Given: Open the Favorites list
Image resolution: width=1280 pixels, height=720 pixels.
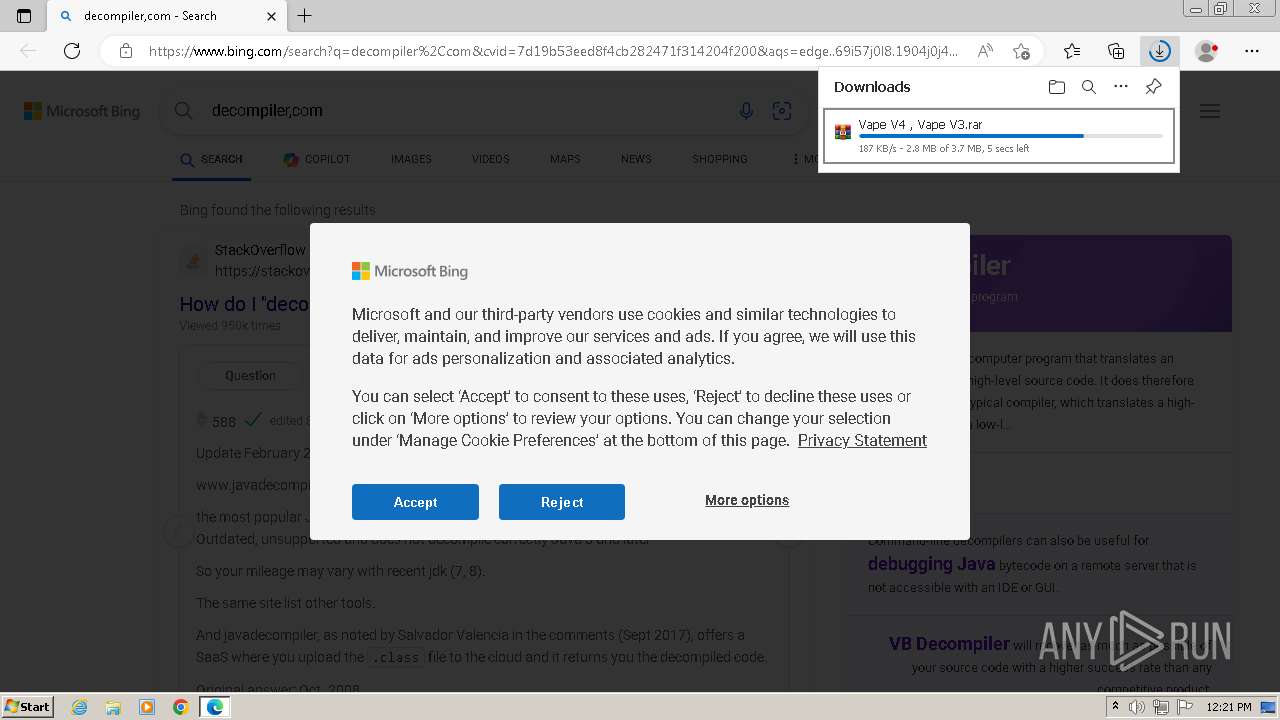Looking at the screenshot, I should (x=1072, y=51).
